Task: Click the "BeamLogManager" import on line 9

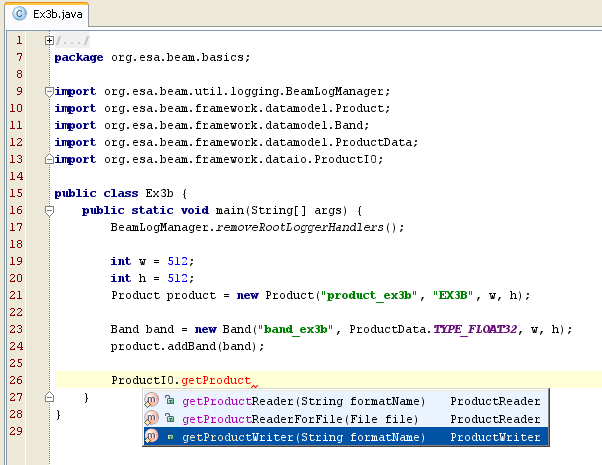Action: [x=334, y=91]
